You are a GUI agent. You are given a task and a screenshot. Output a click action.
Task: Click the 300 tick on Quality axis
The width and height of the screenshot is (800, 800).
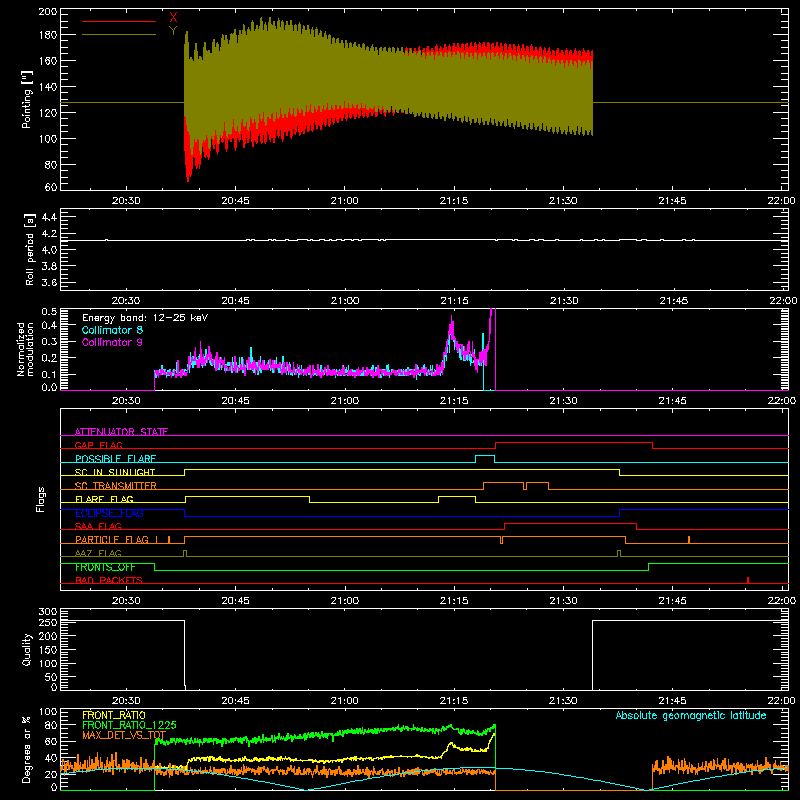coord(48,611)
